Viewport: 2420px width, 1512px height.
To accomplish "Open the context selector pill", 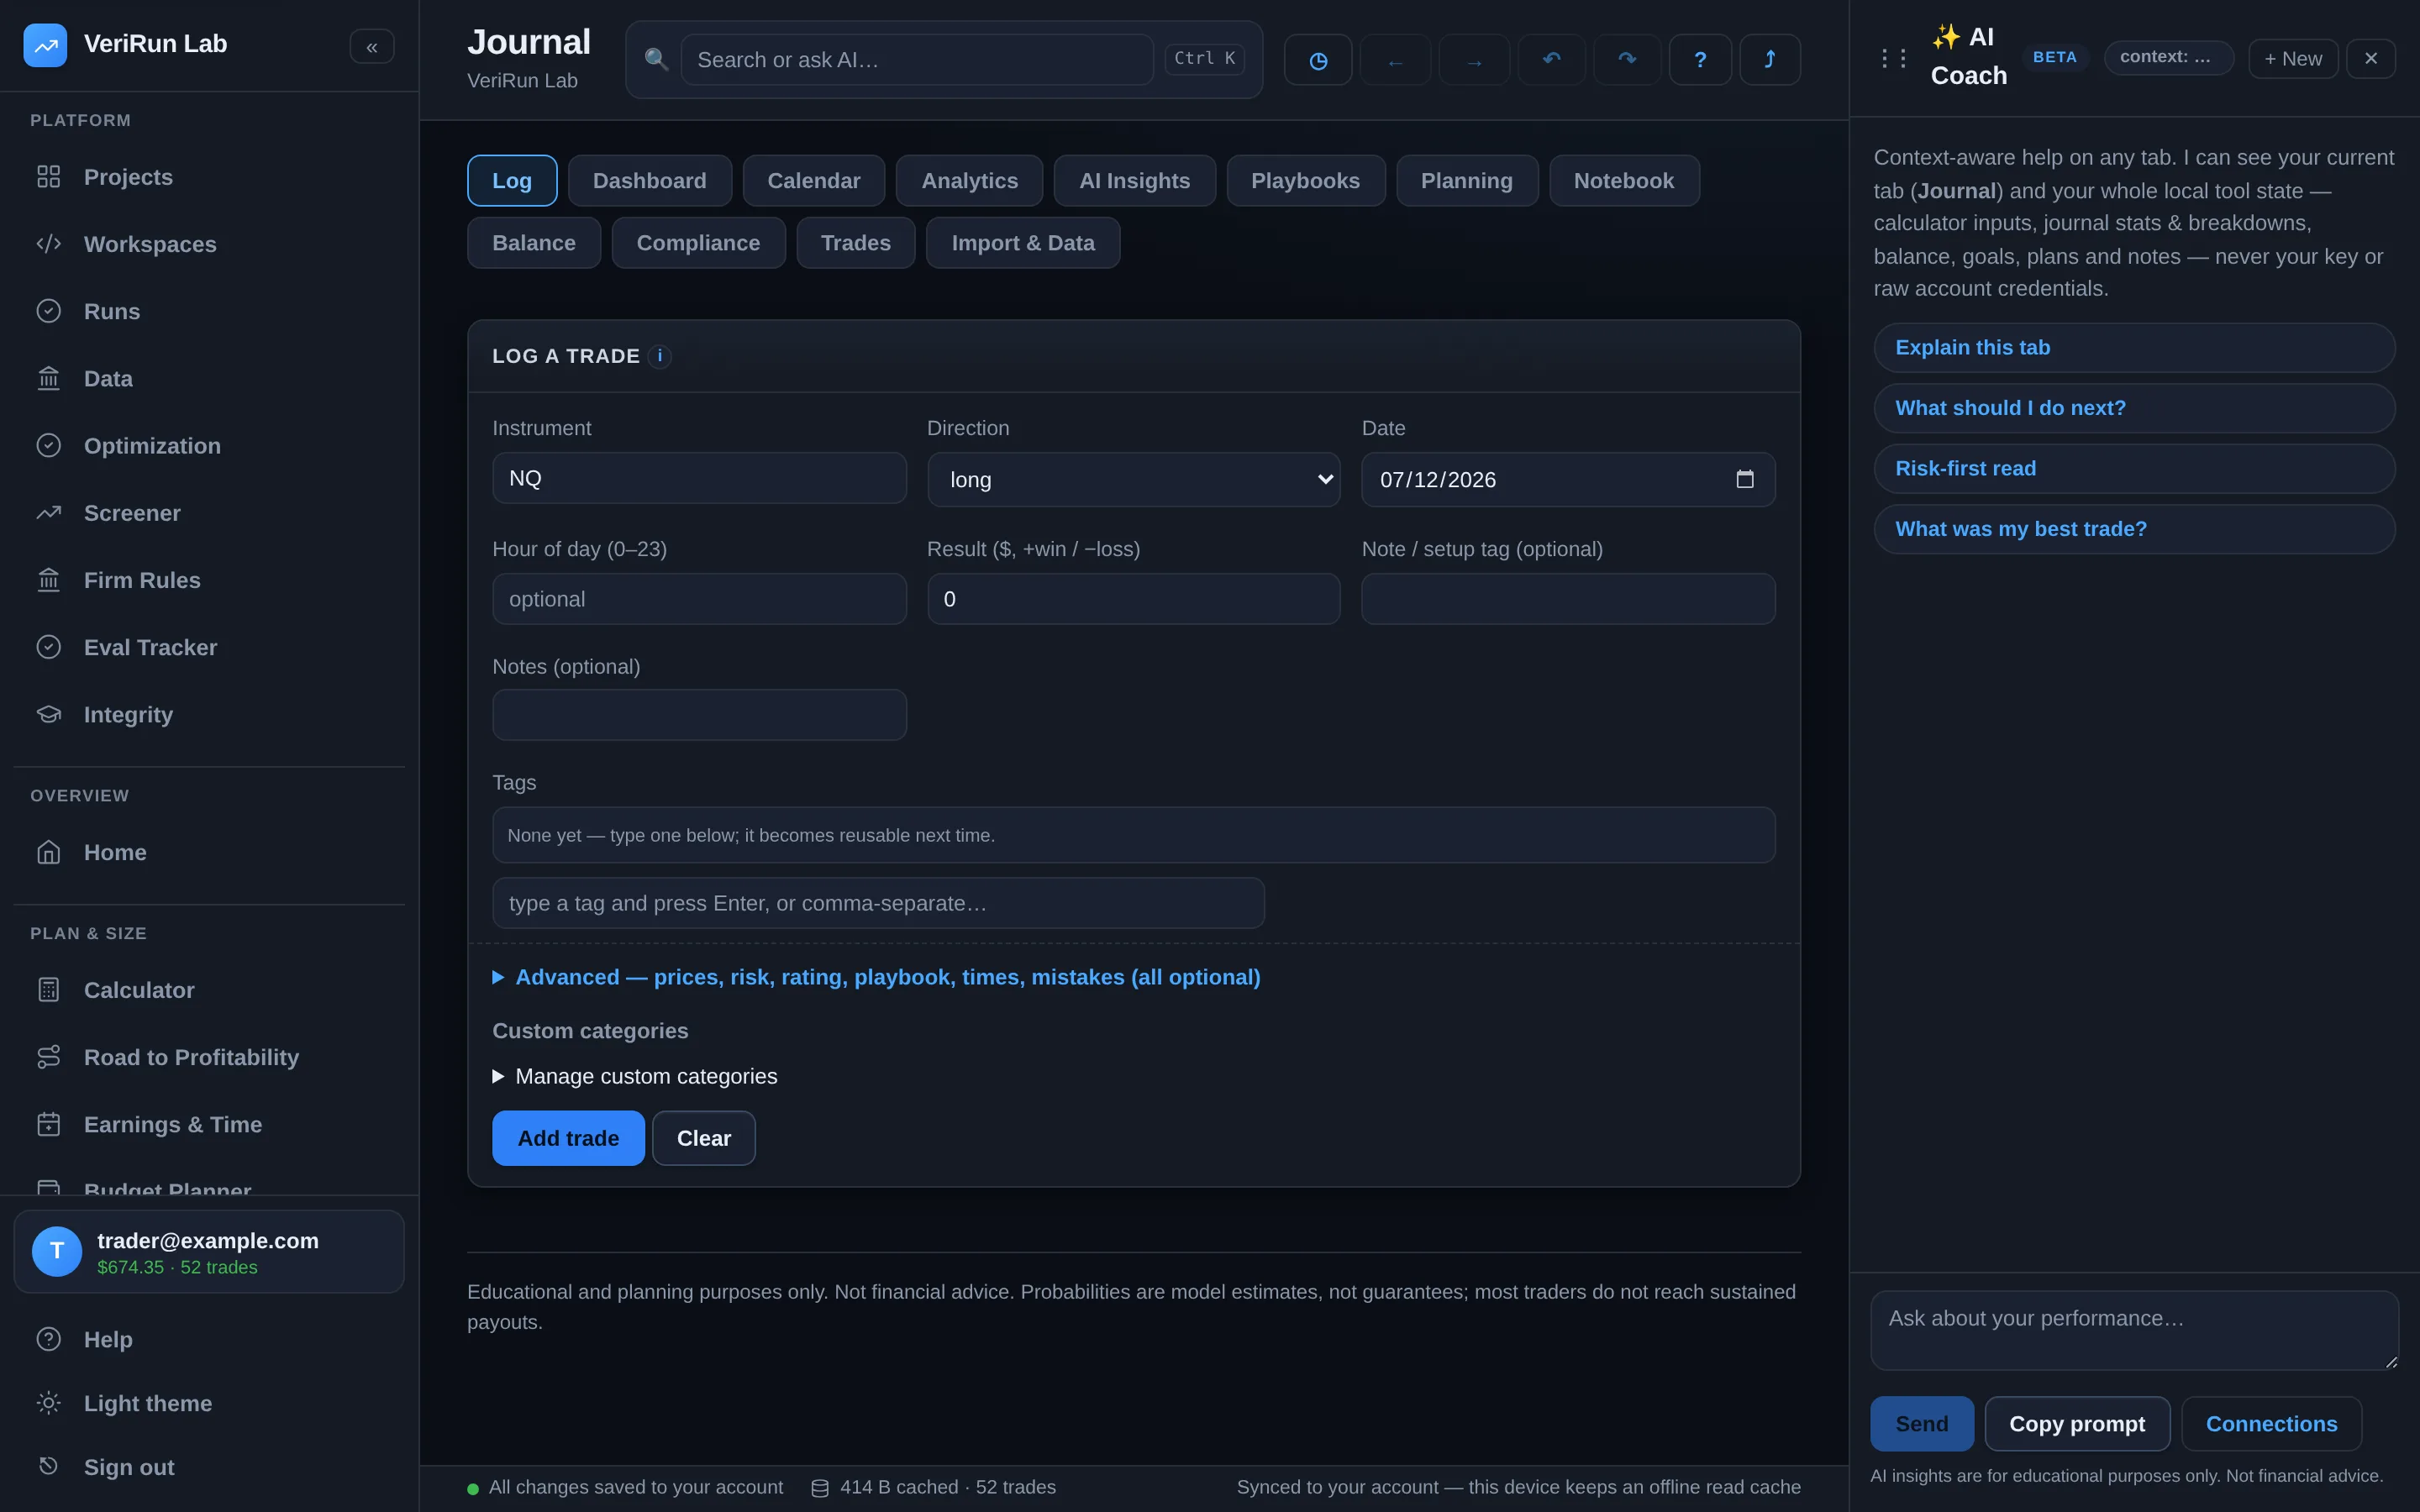I will click(2168, 57).
